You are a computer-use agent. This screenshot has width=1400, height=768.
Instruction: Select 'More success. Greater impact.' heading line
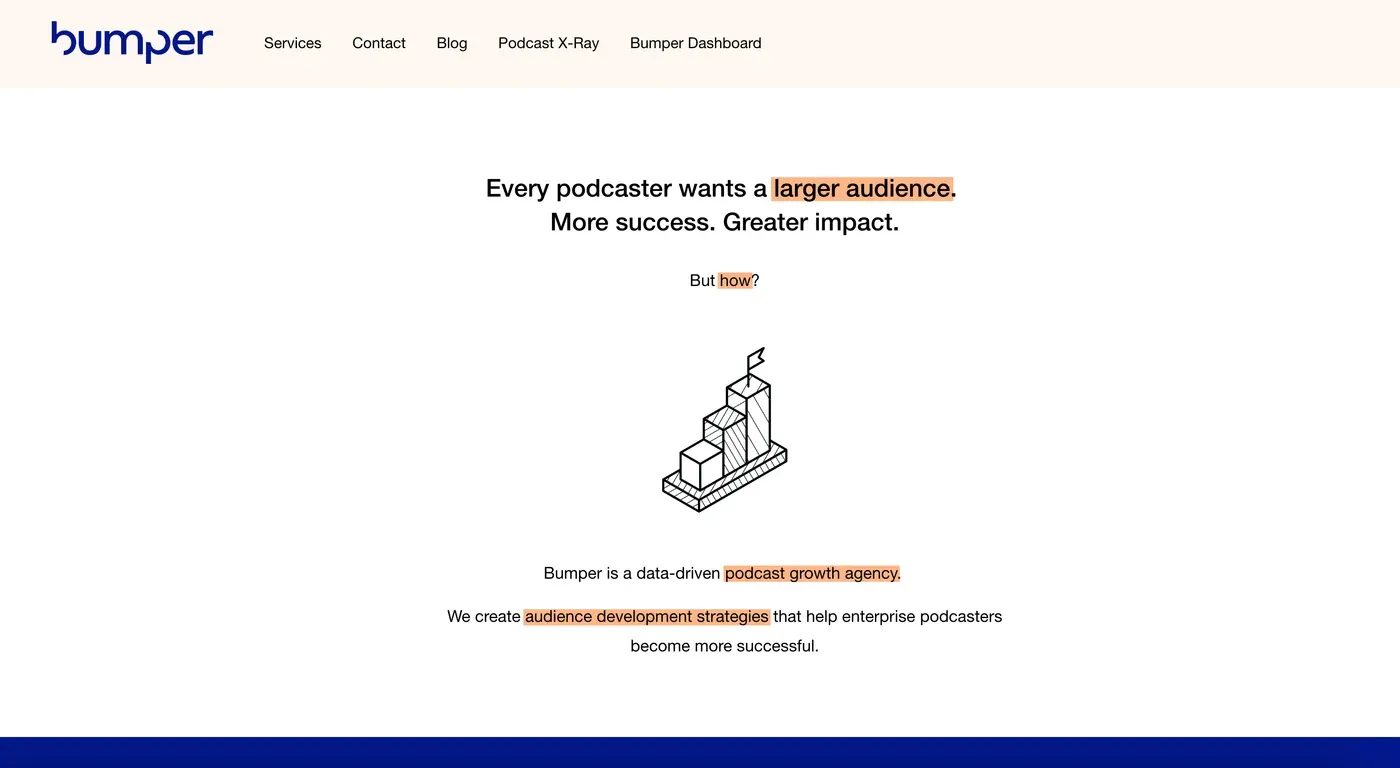click(725, 222)
